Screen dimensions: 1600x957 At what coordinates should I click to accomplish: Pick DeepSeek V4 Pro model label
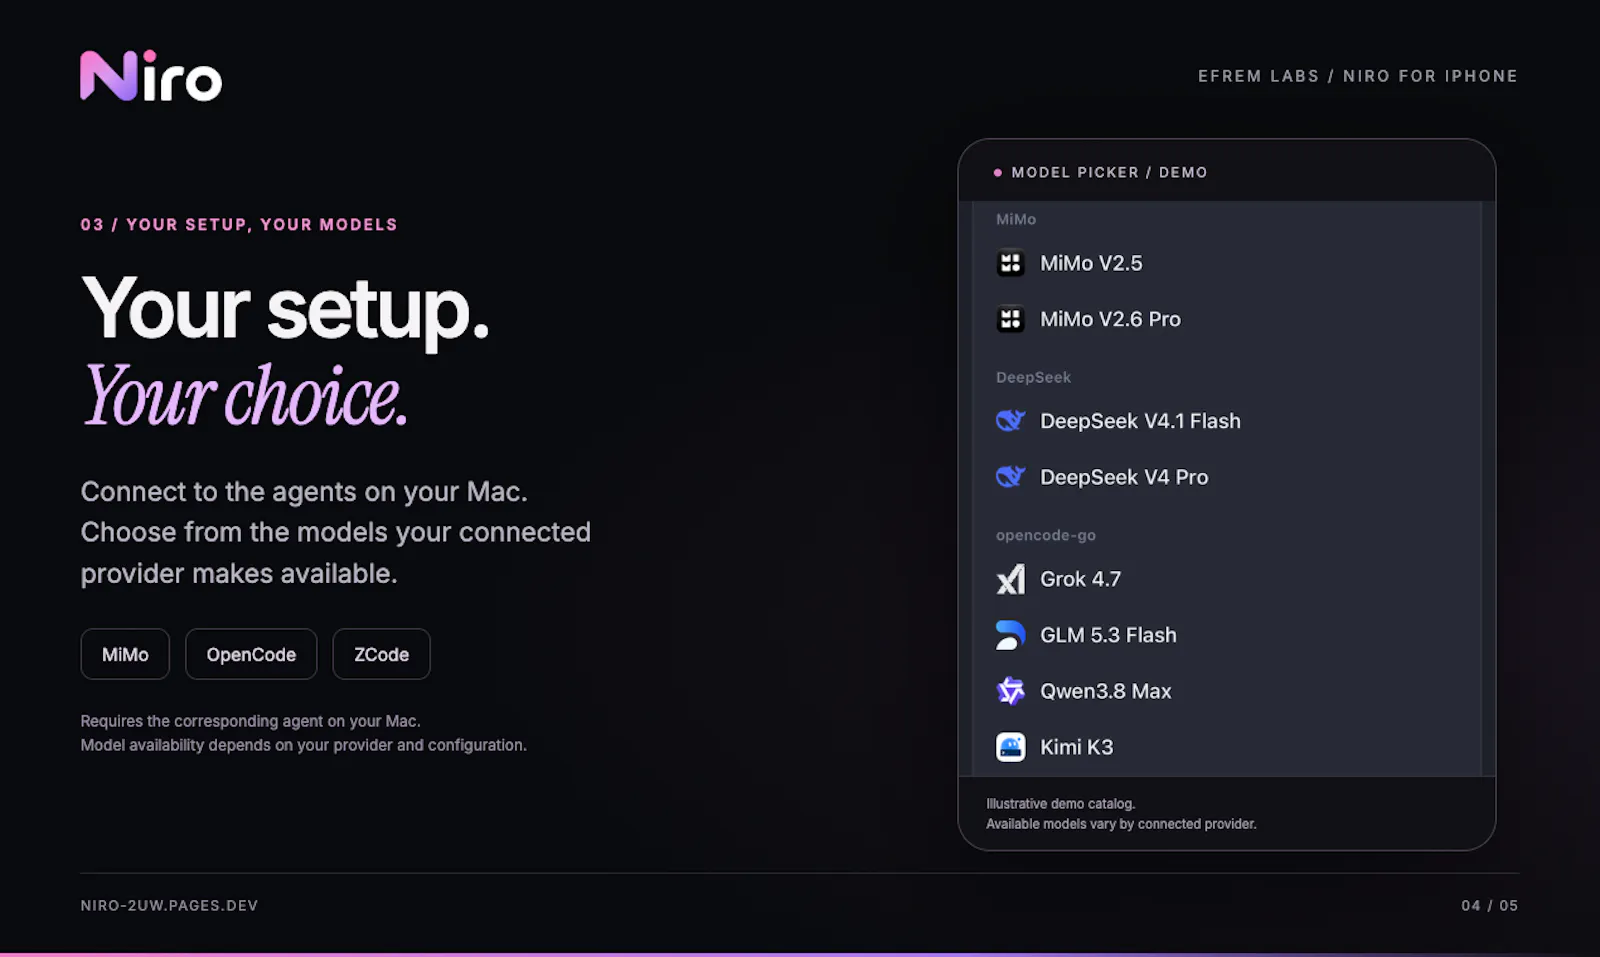(1124, 477)
